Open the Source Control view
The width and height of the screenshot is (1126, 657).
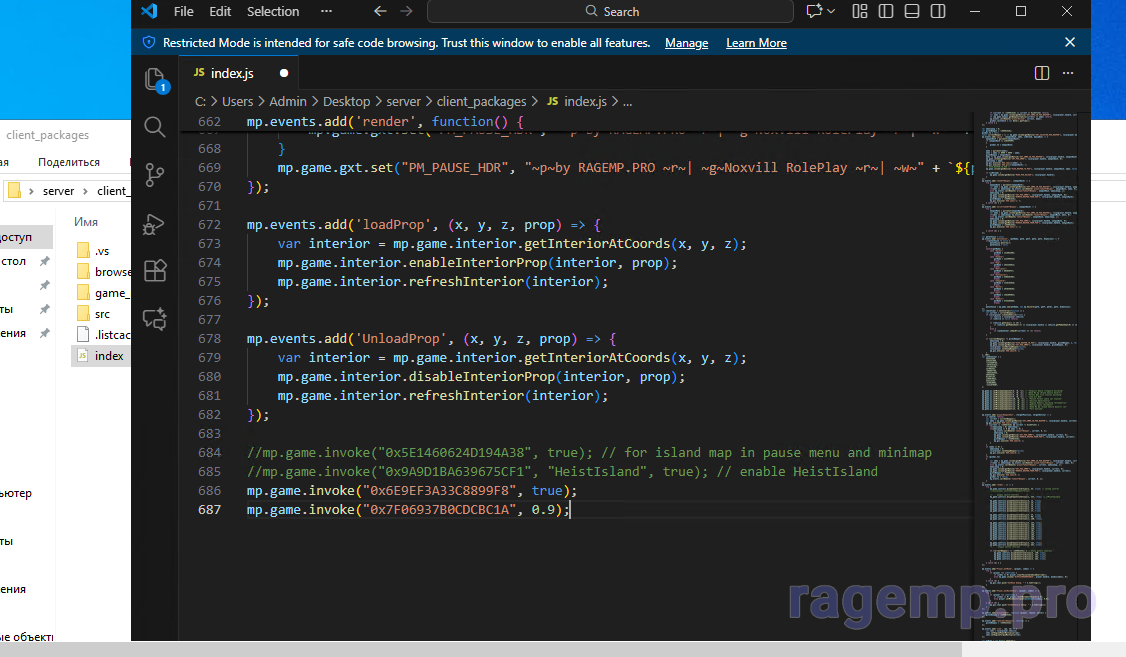(155, 175)
